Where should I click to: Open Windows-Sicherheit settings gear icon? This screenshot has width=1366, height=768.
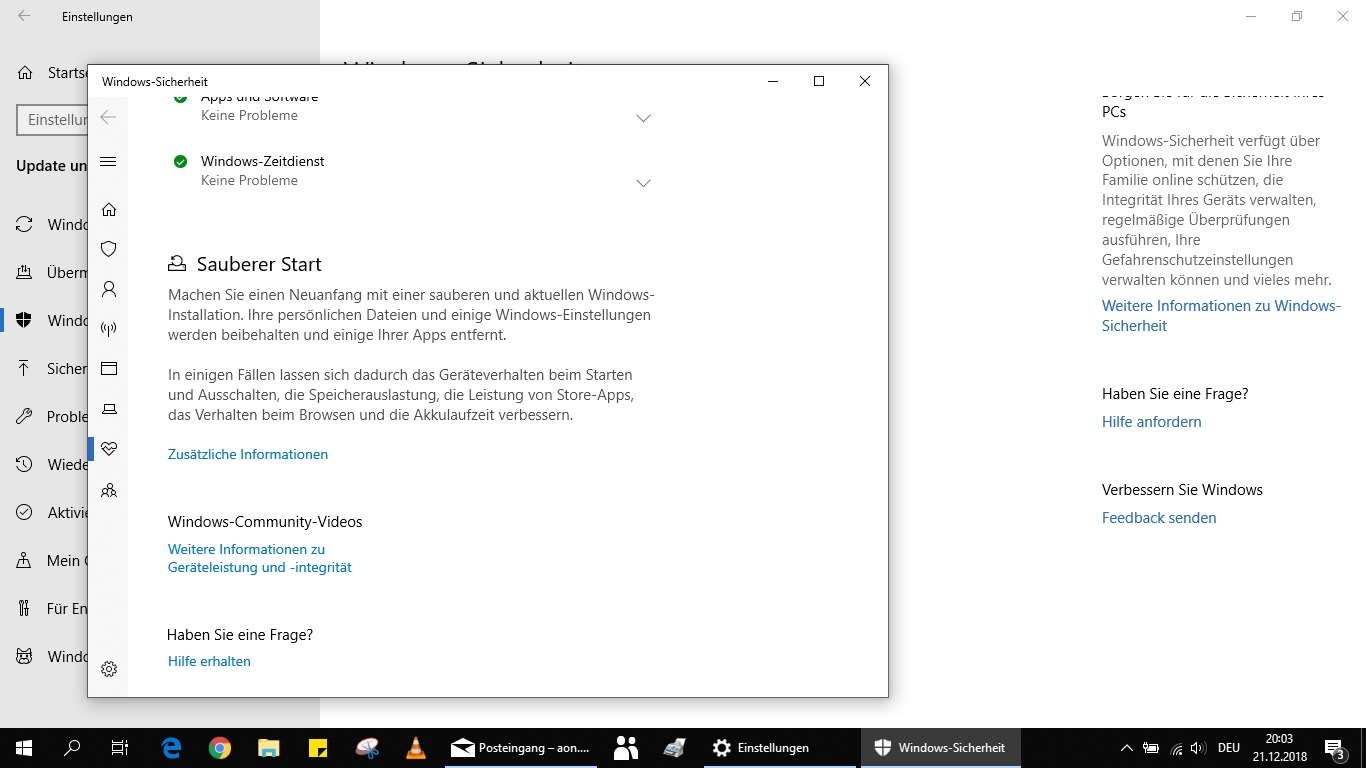coord(109,669)
